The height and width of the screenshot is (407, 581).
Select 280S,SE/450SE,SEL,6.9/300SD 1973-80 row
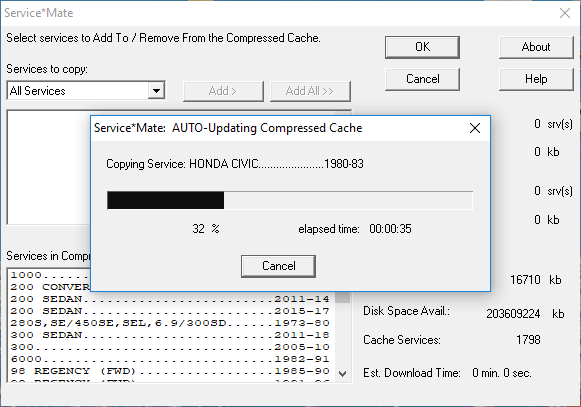coord(170,323)
